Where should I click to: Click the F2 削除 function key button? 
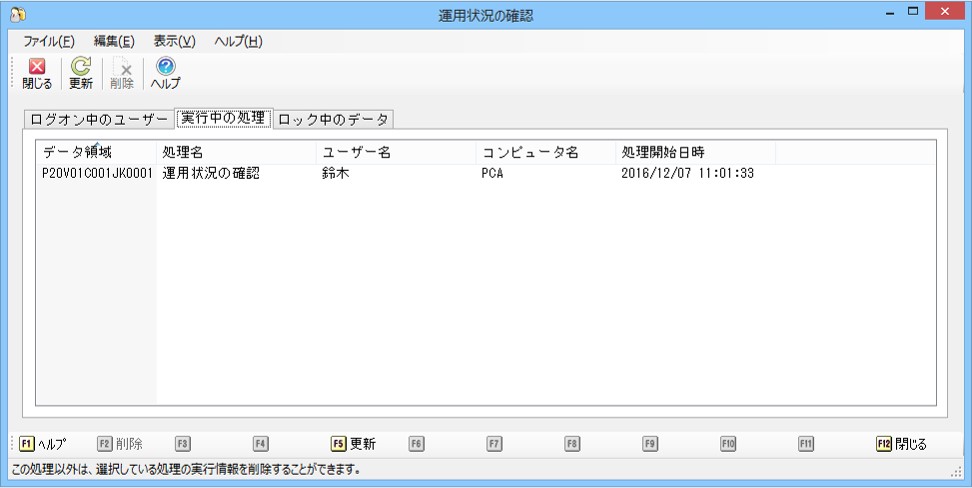(120, 444)
